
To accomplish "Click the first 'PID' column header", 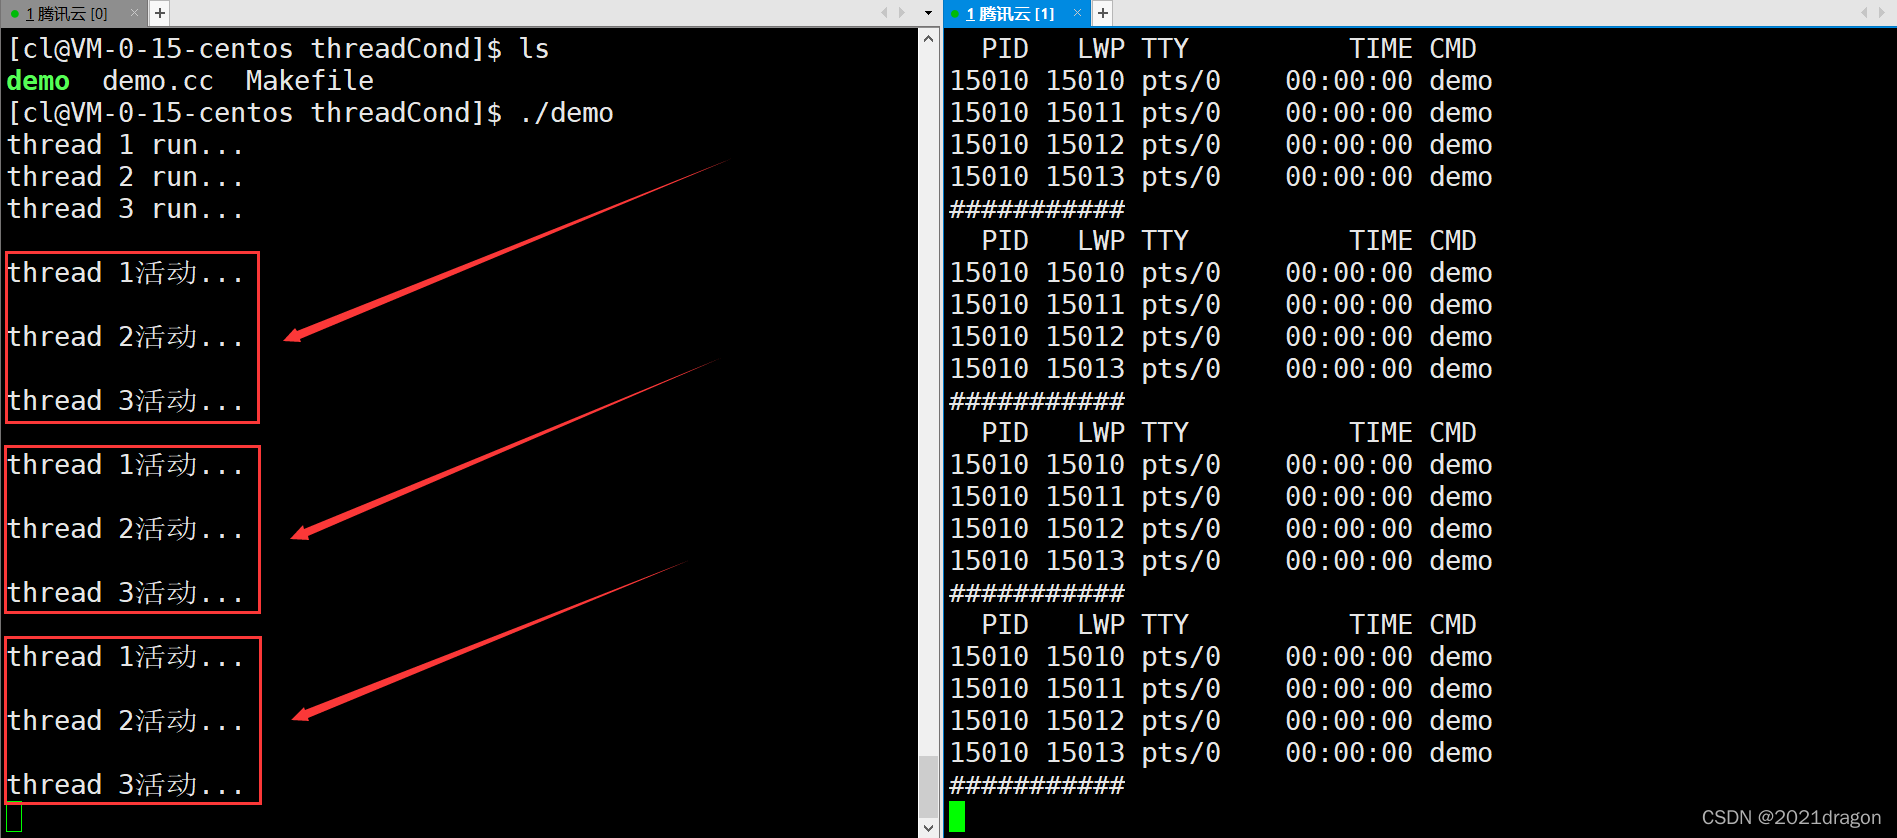I will click(x=1004, y=49).
